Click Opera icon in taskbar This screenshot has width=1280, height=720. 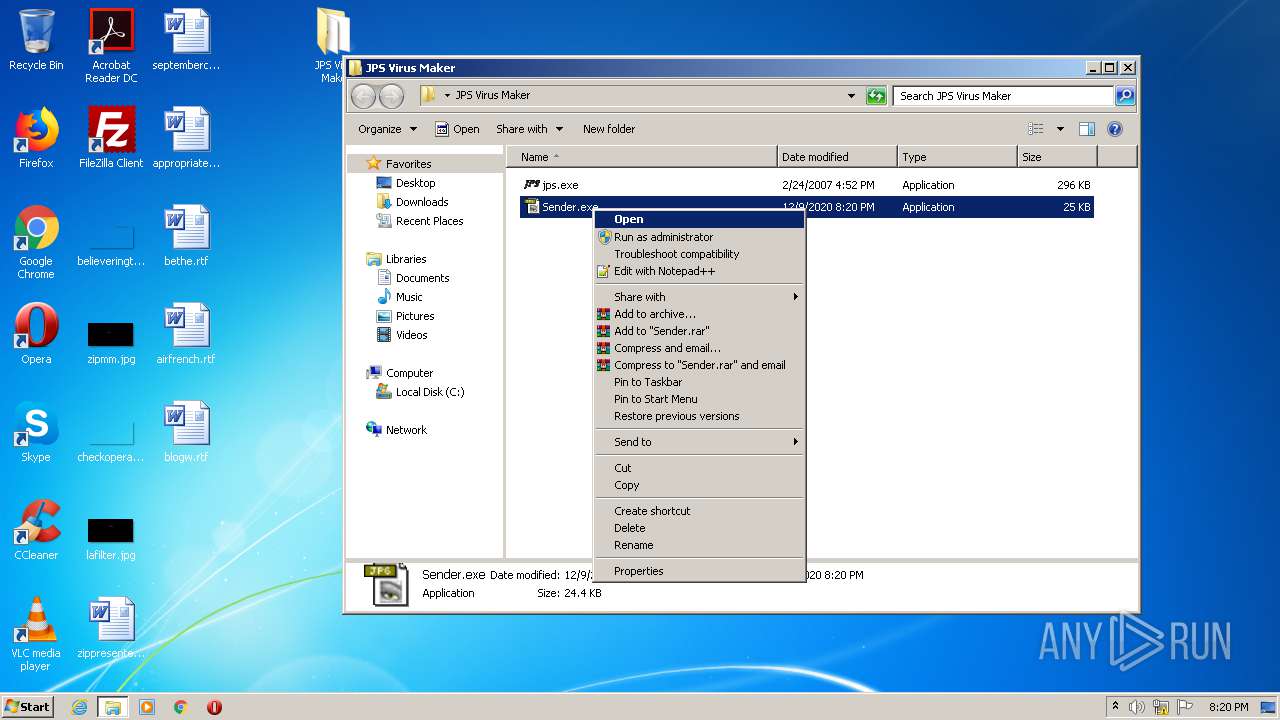214,707
